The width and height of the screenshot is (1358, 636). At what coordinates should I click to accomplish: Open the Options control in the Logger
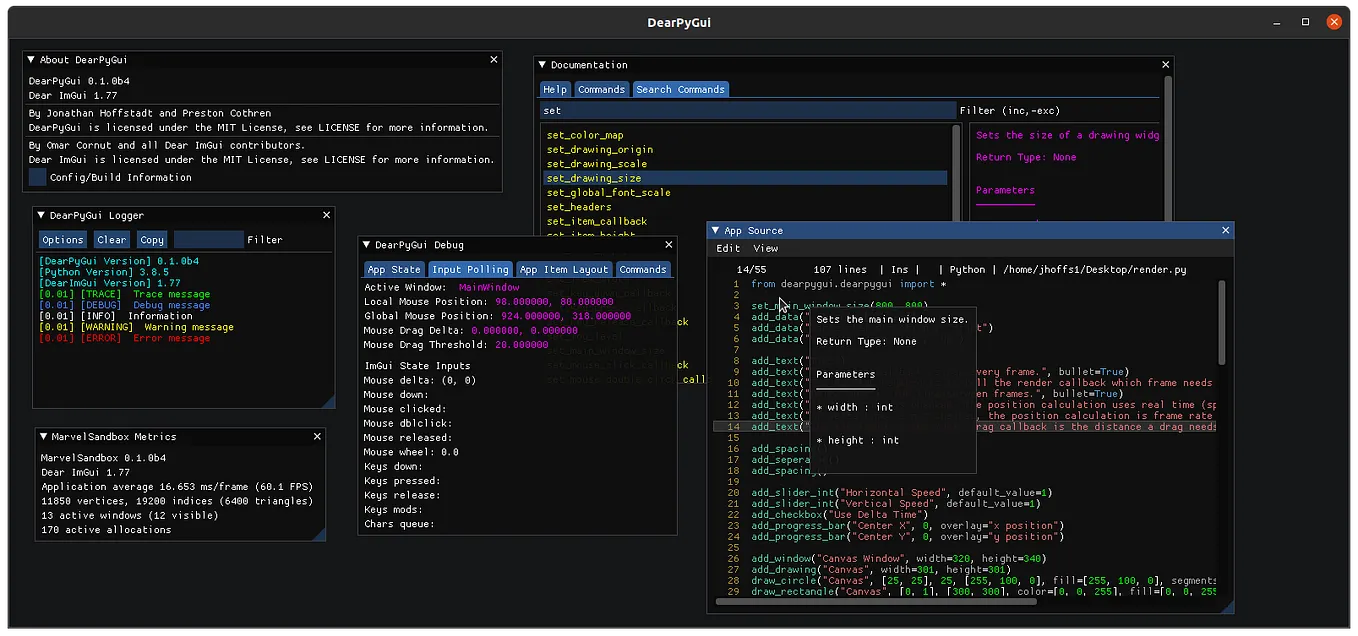[62, 239]
